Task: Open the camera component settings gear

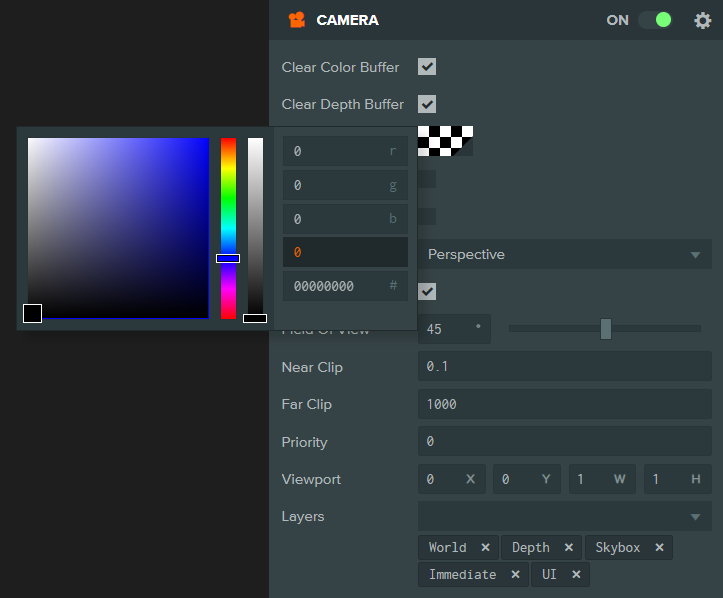Action: [x=702, y=20]
